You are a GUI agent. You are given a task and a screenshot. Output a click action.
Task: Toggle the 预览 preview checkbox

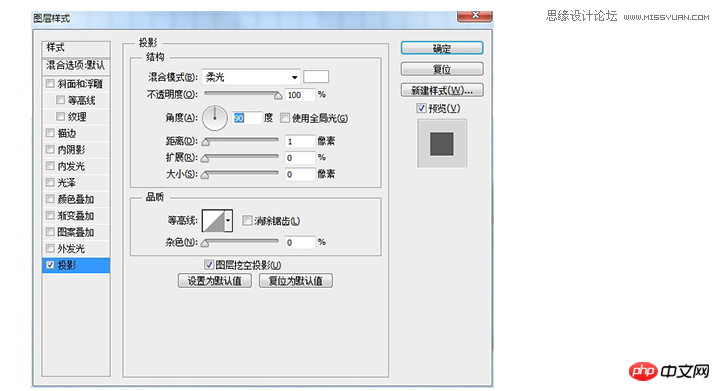pos(421,108)
